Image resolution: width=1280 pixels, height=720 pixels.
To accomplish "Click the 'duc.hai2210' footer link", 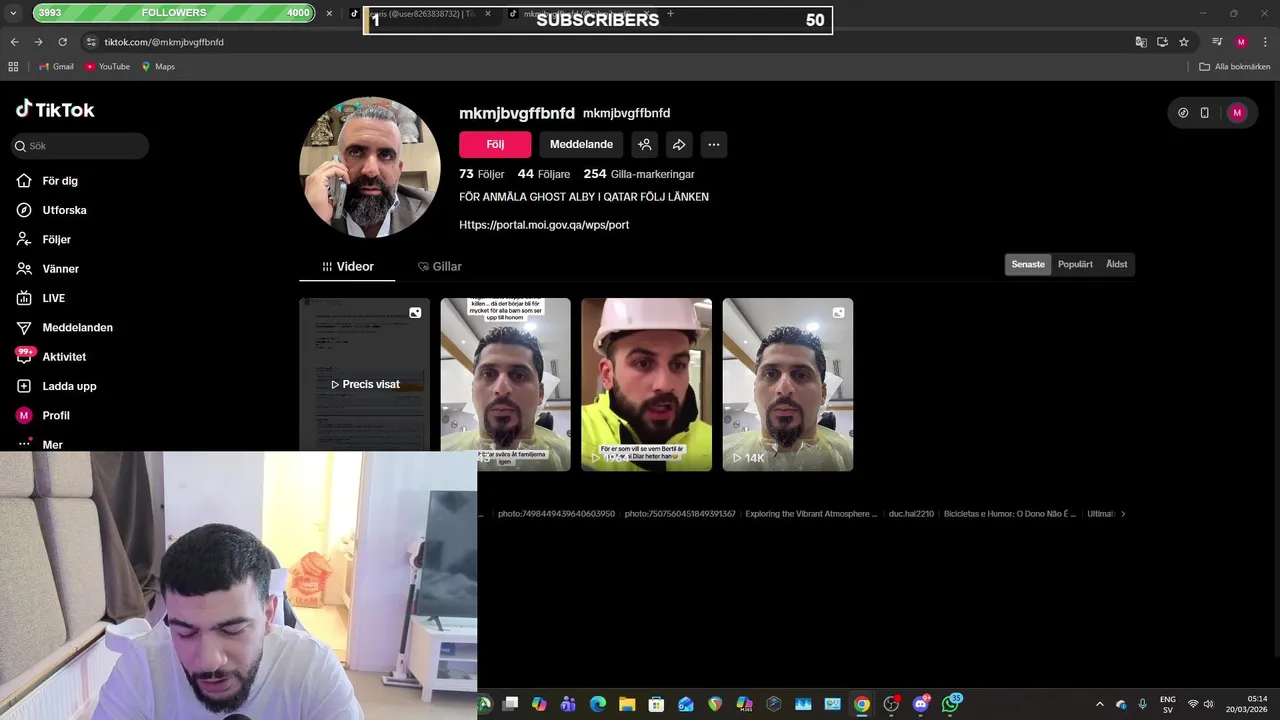I will pyautogui.click(x=911, y=514).
